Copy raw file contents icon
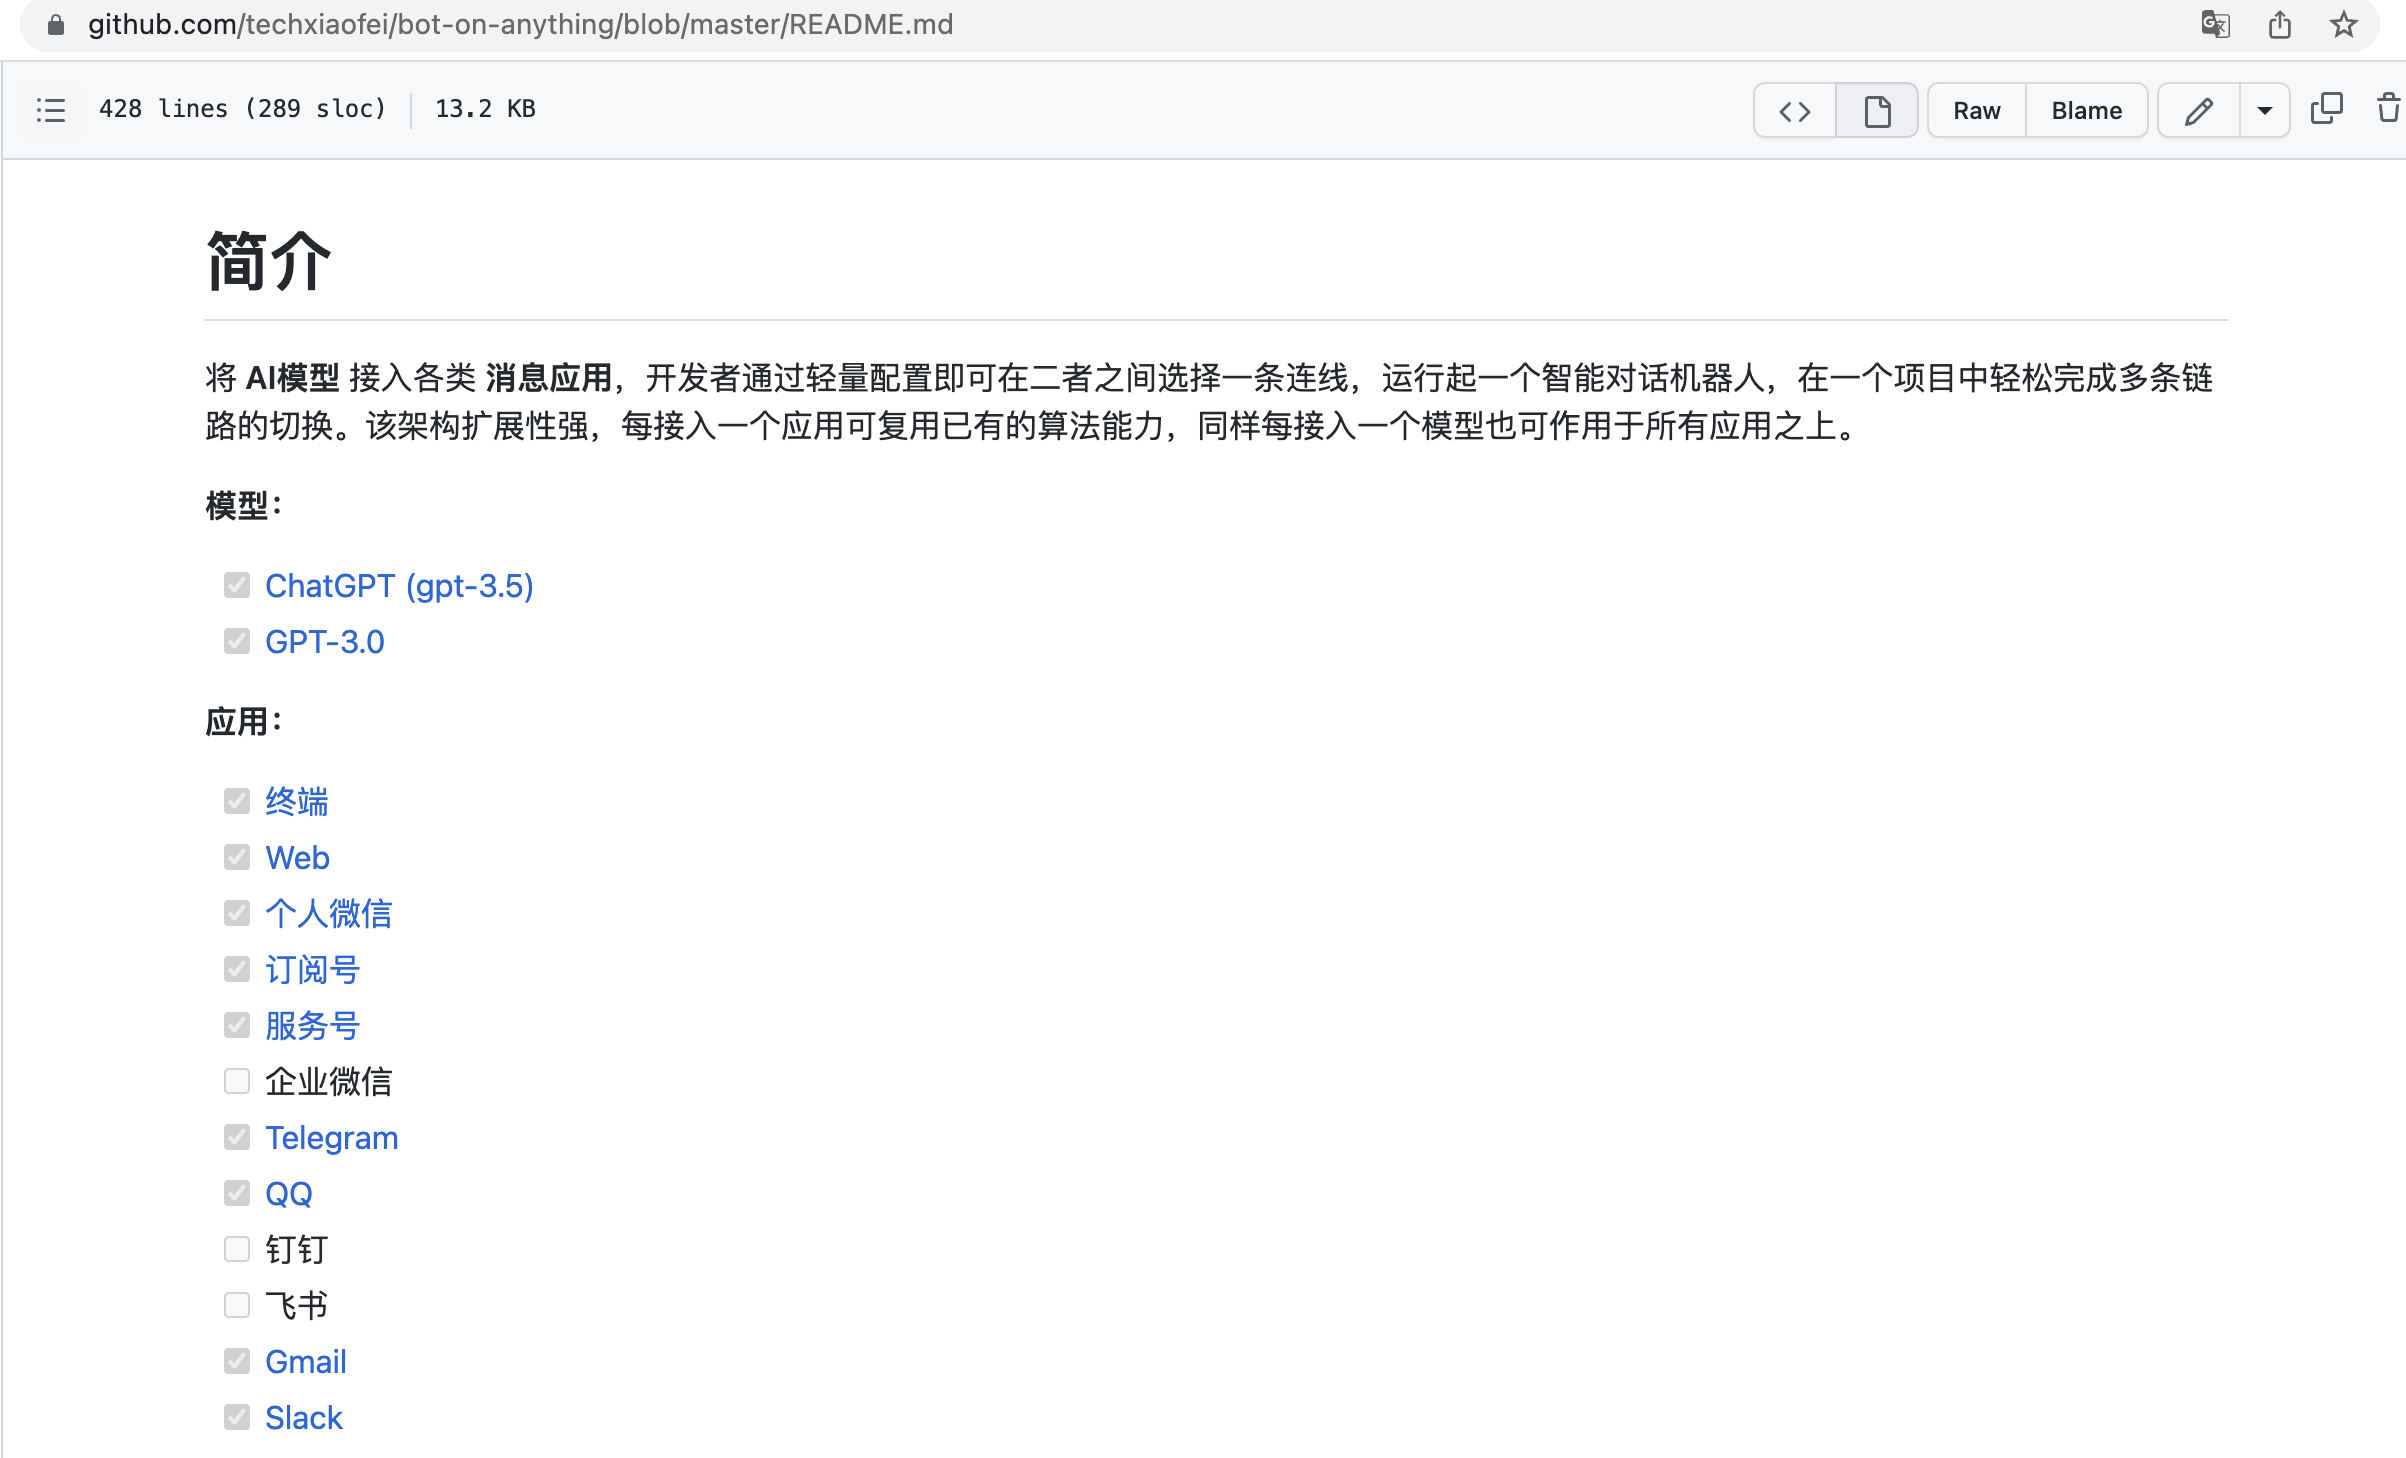 (x=2326, y=109)
